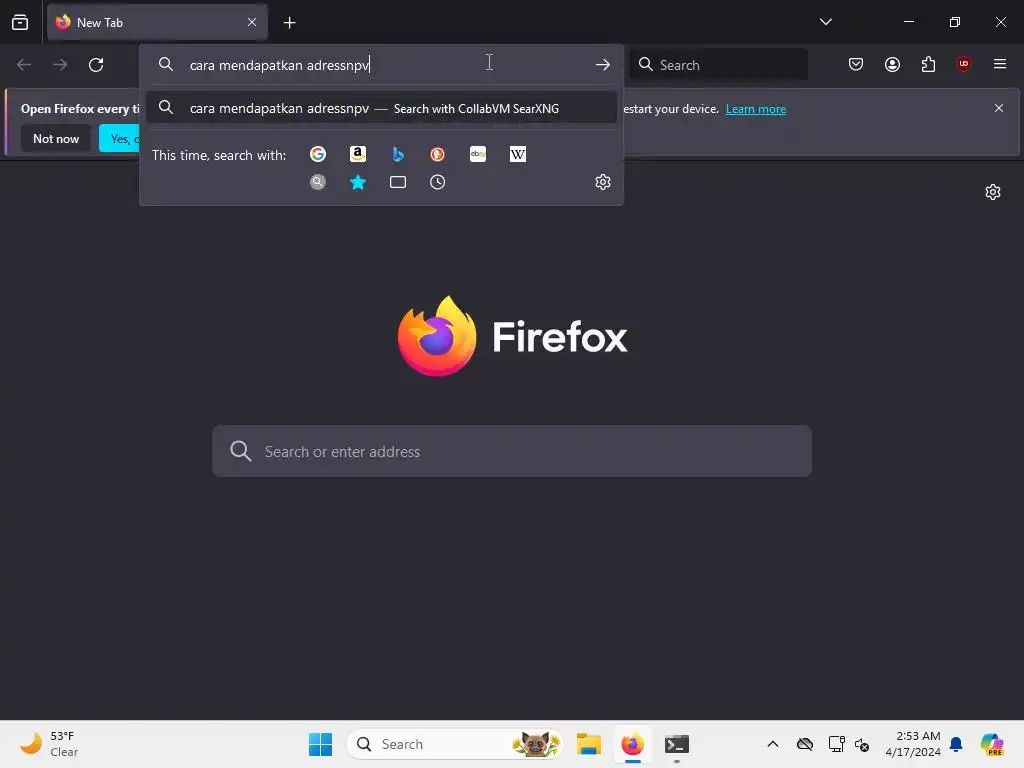Open Copilot preview icon in taskbar
The width and height of the screenshot is (1024, 768).
[993, 744]
